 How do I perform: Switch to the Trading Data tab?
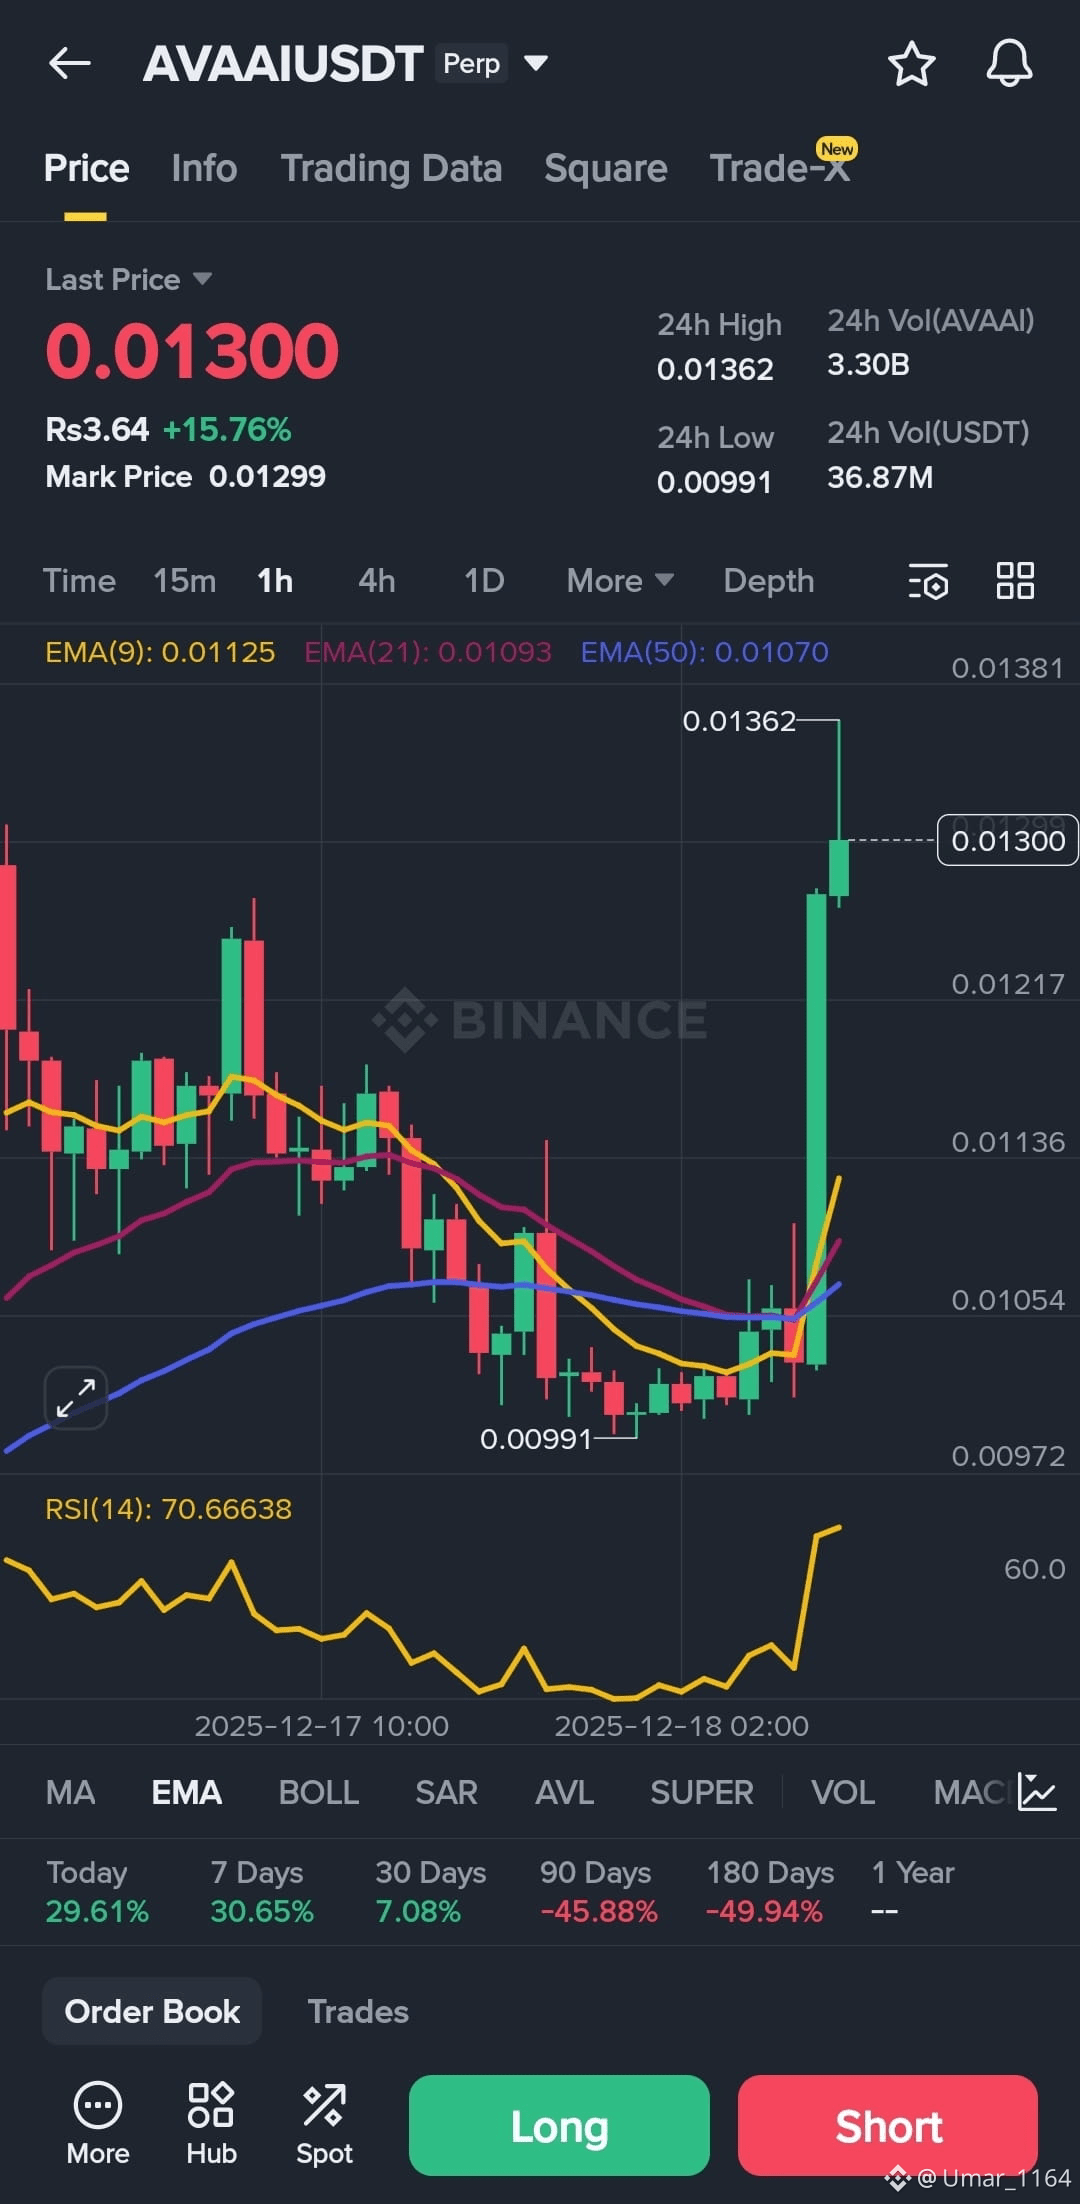(391, 168)
